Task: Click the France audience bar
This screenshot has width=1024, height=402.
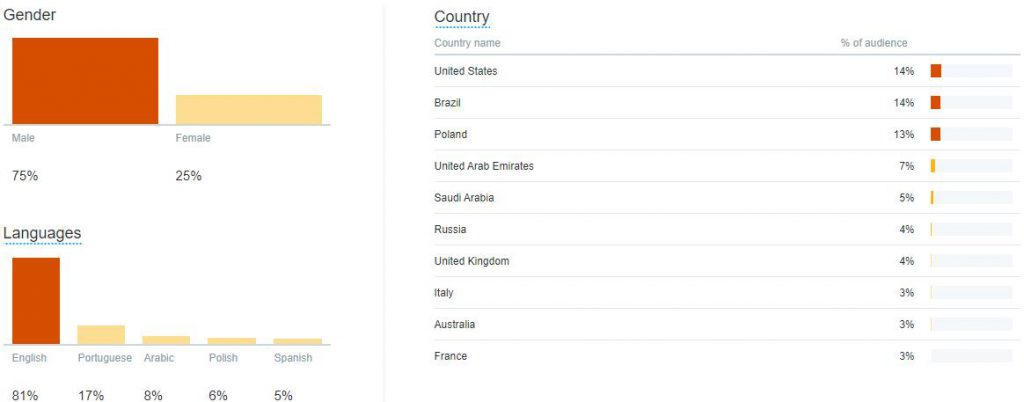Action: [x=971, y=356]
